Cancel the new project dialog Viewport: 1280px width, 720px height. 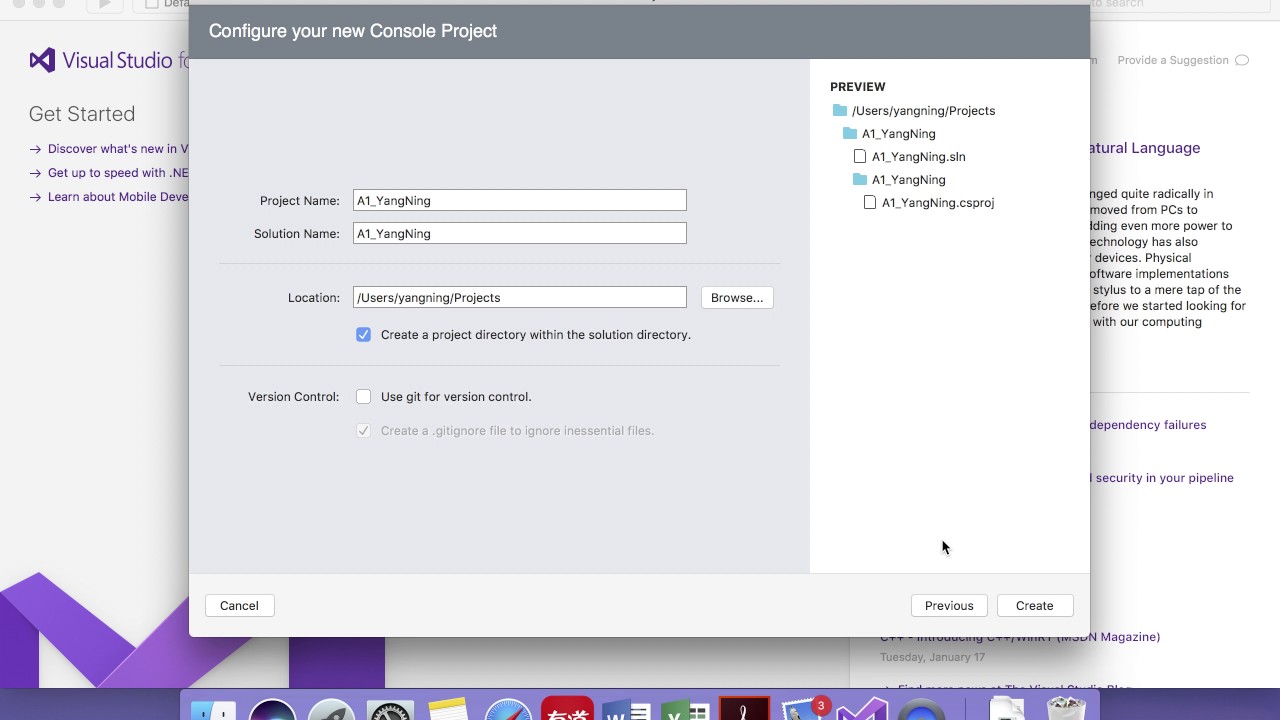(239, 606)
